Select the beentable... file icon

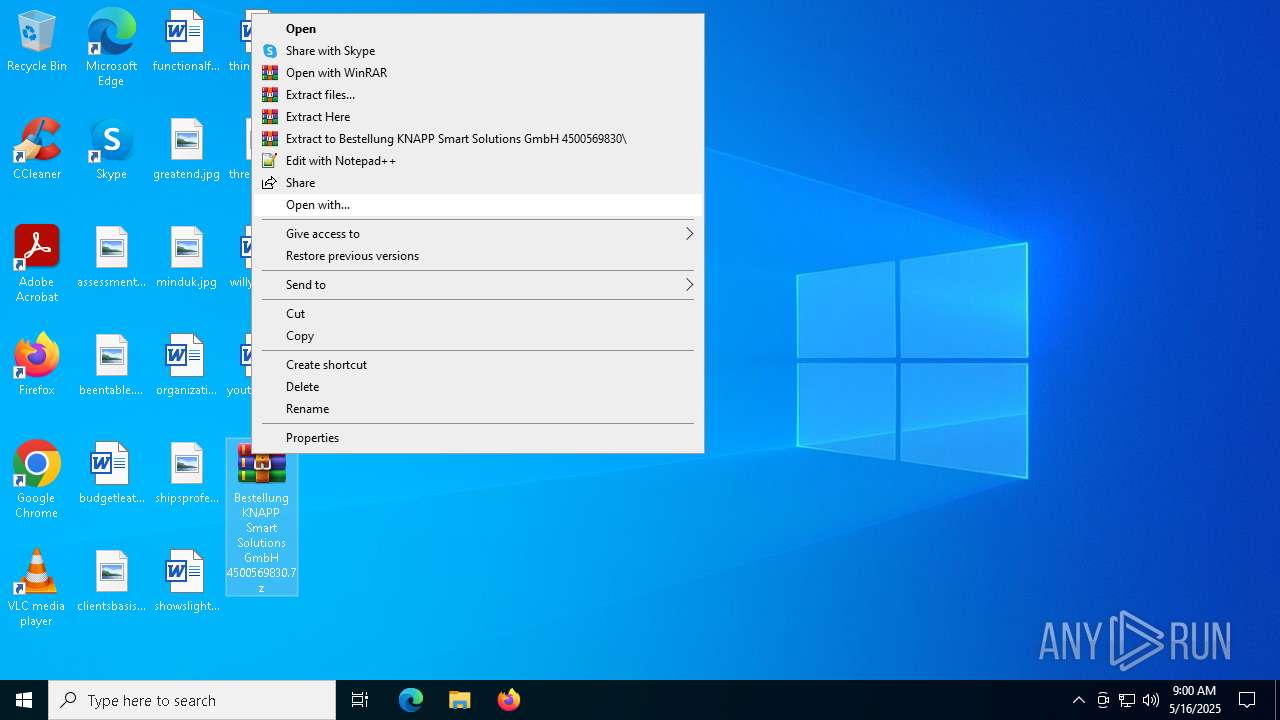[111, 366]
